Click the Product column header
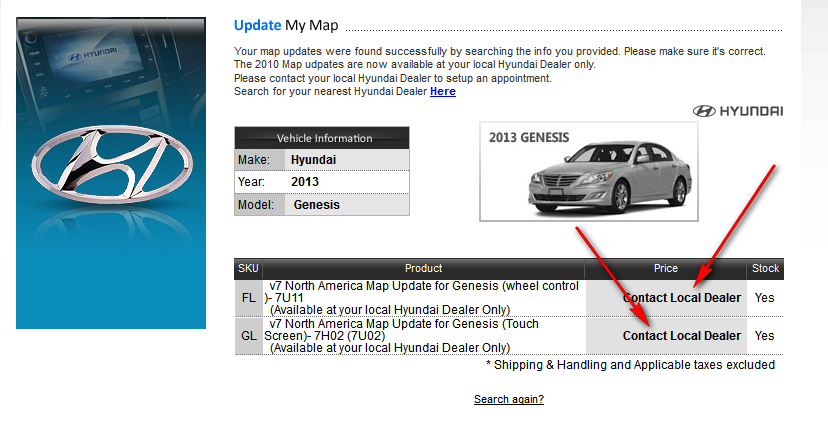This screenshot has height=432, width=828. pos(424,268)
